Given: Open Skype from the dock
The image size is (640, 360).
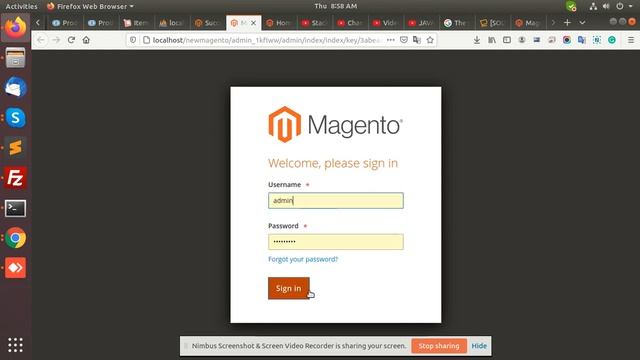Looking at the screenshot, I should tap(16, 118).
